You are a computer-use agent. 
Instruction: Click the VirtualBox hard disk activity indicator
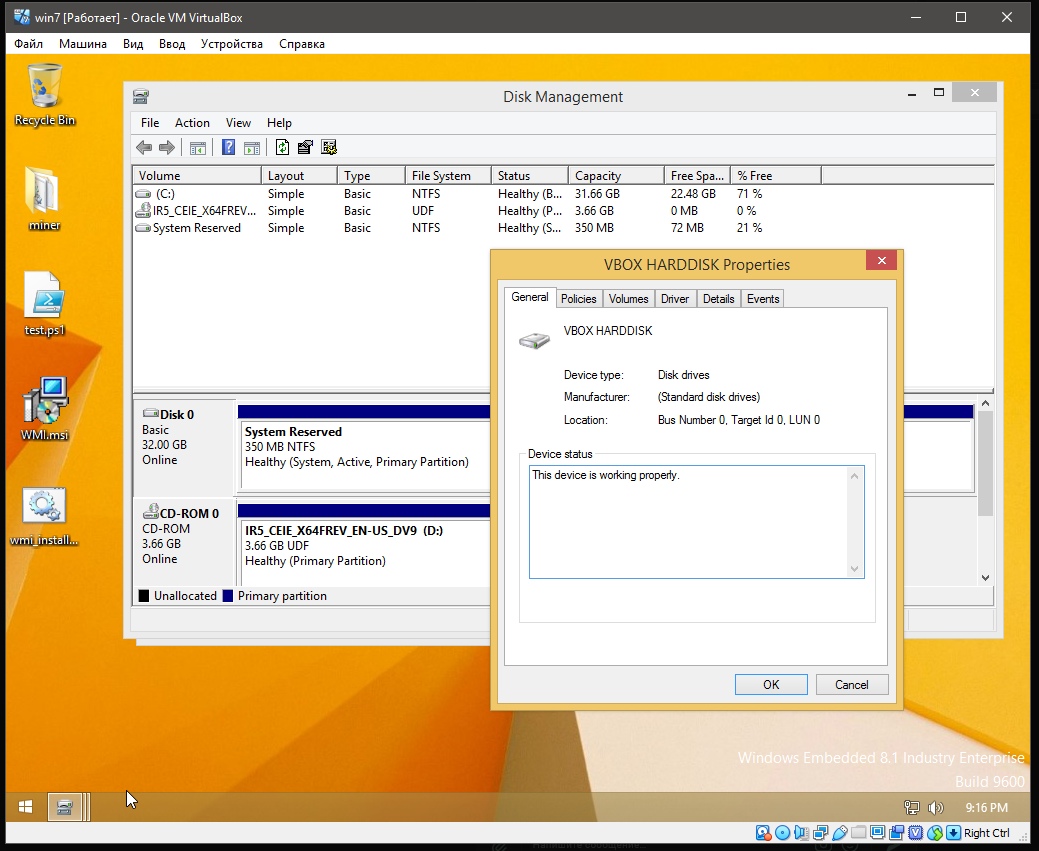coord(763,833)
